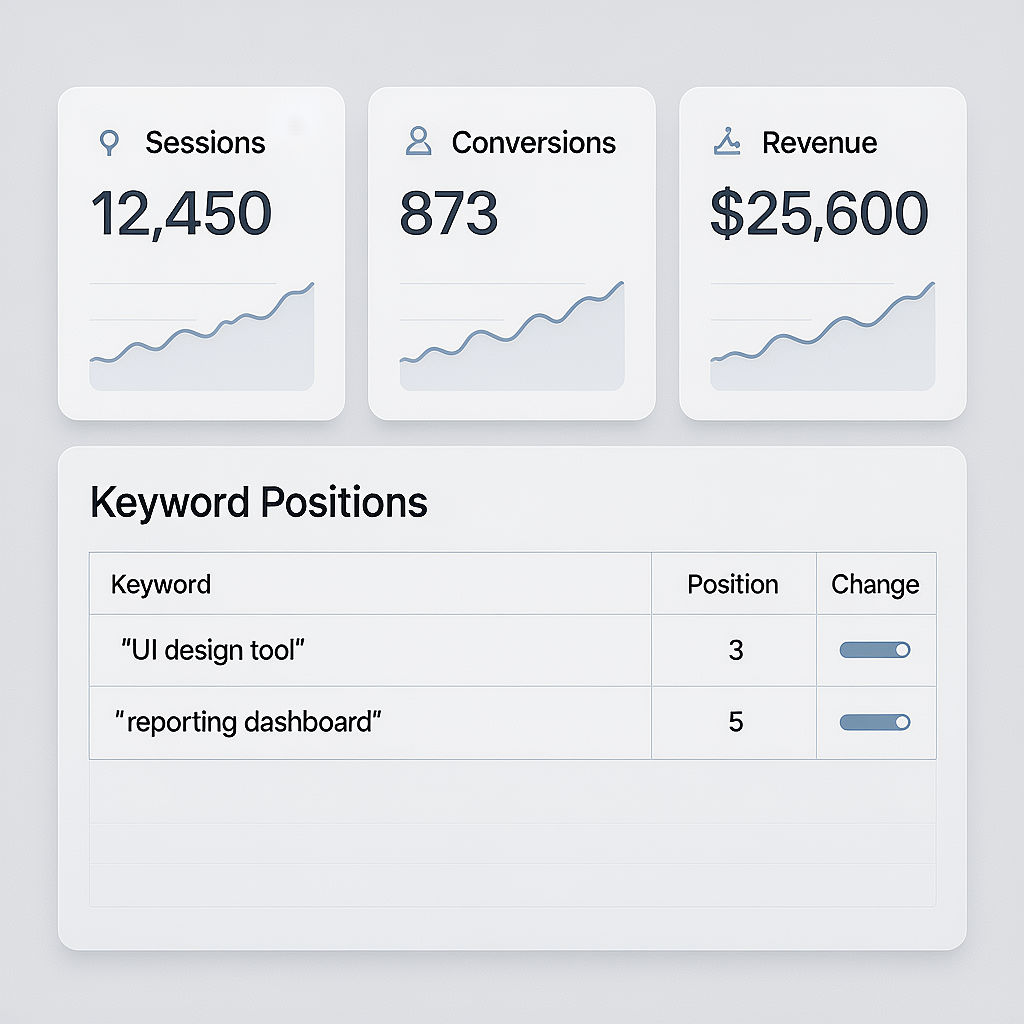Select the Keyword Positions tab heading
Screen dimensions: 1024x1024
coord(259,501)
